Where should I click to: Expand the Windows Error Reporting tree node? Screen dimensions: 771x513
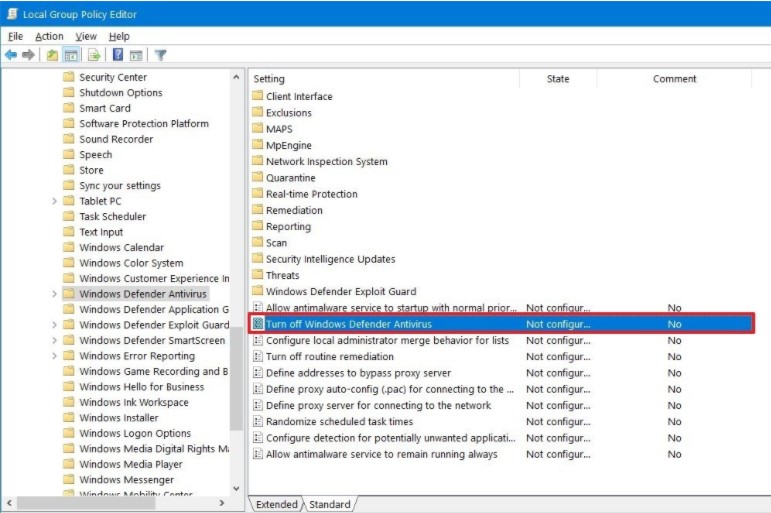(x=54, y=356)
